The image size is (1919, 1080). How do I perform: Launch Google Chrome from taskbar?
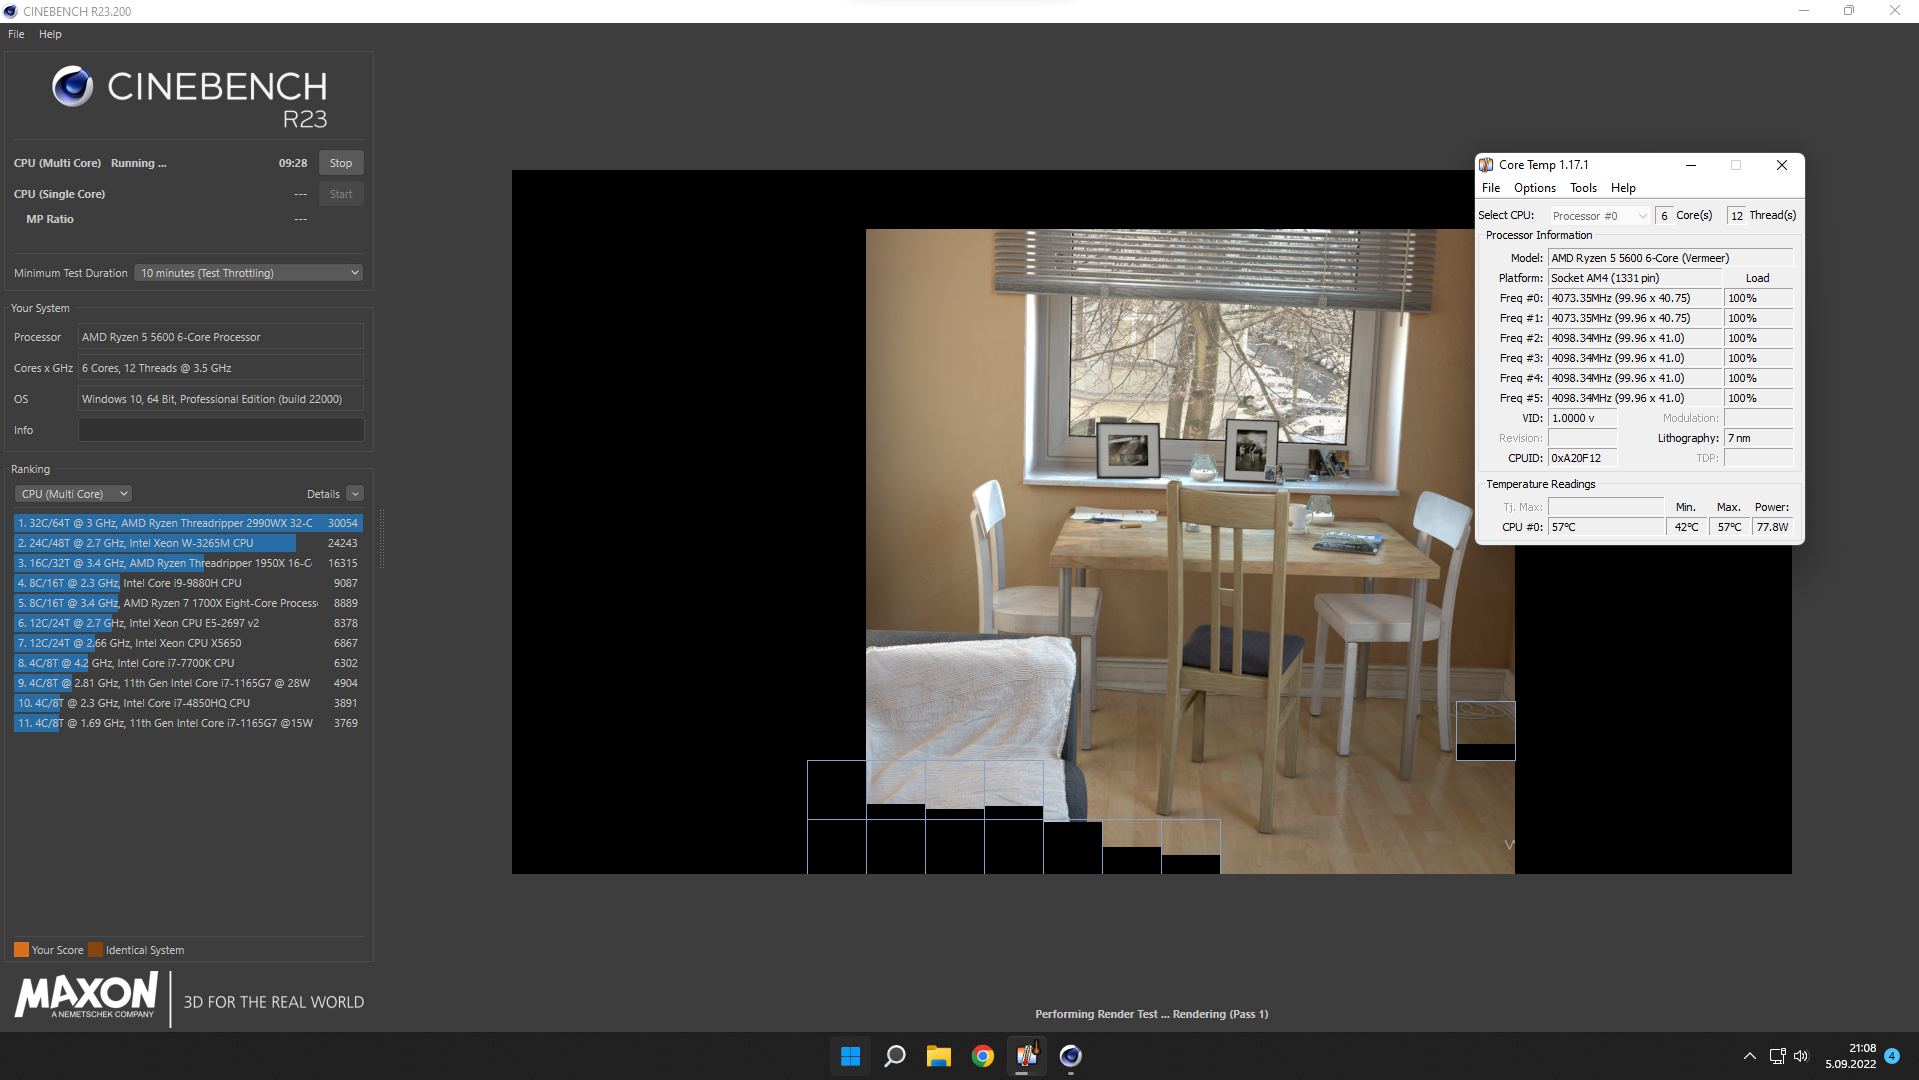pyautogui.click(x=982, y=1056)
